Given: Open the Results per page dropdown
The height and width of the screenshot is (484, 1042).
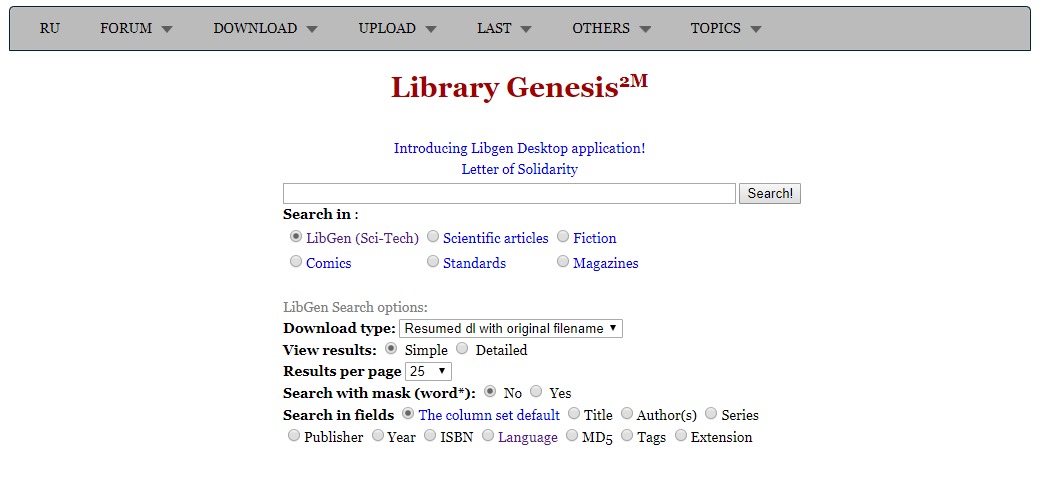Looking at the screenshot, I should (x=428, y=372).
